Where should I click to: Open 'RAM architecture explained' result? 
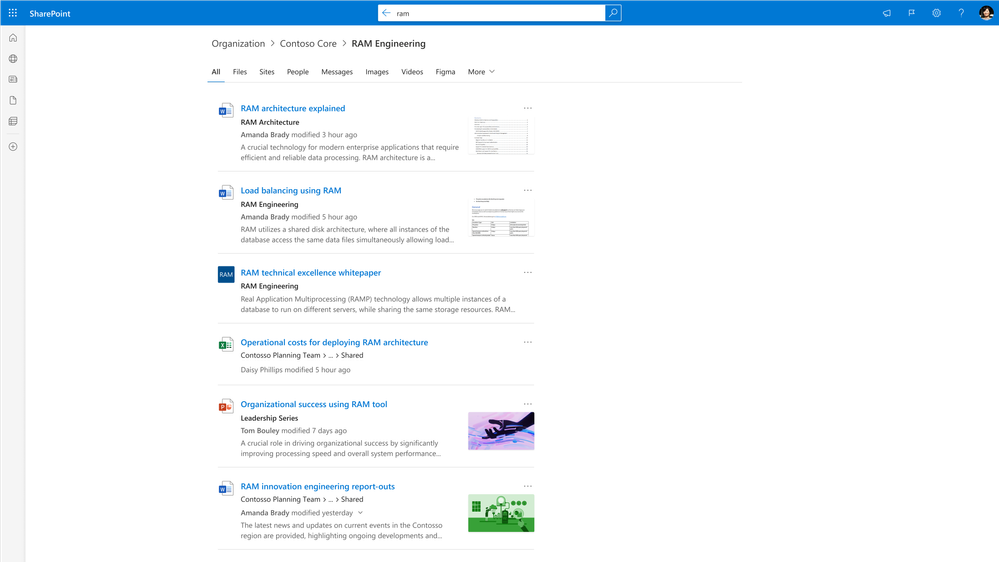click(x=293, y=108)
